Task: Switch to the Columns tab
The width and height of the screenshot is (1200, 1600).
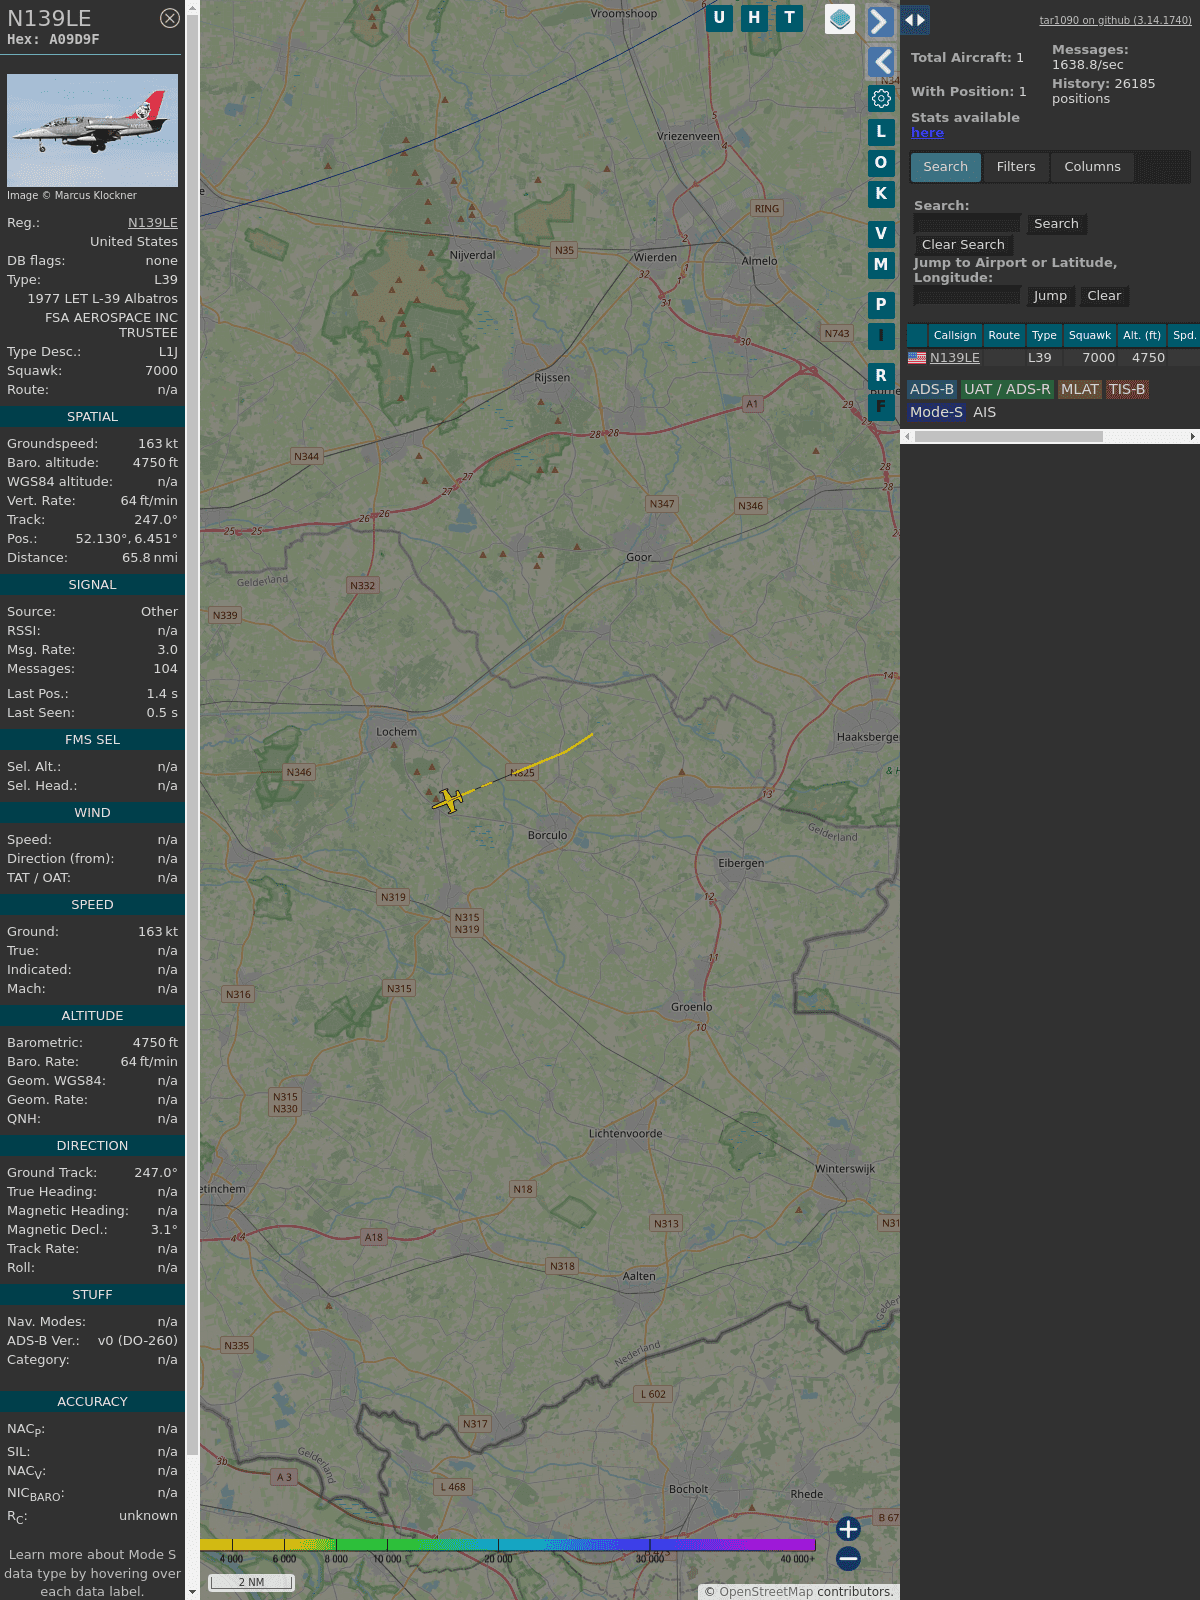Action: tap(1092, 167)
